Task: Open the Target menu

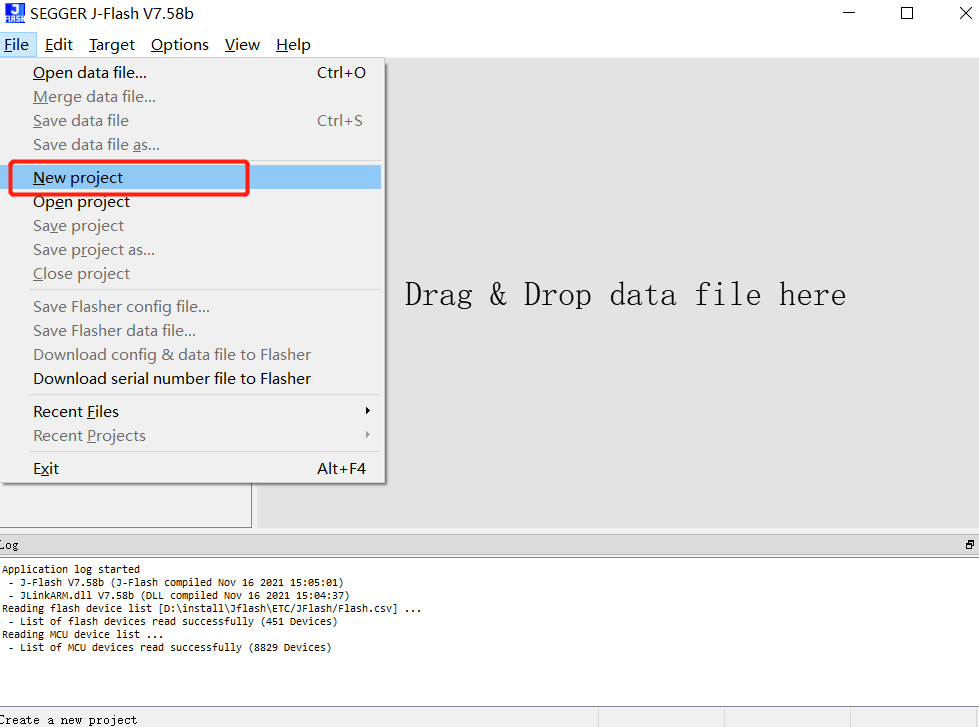Action: point(112,45)
